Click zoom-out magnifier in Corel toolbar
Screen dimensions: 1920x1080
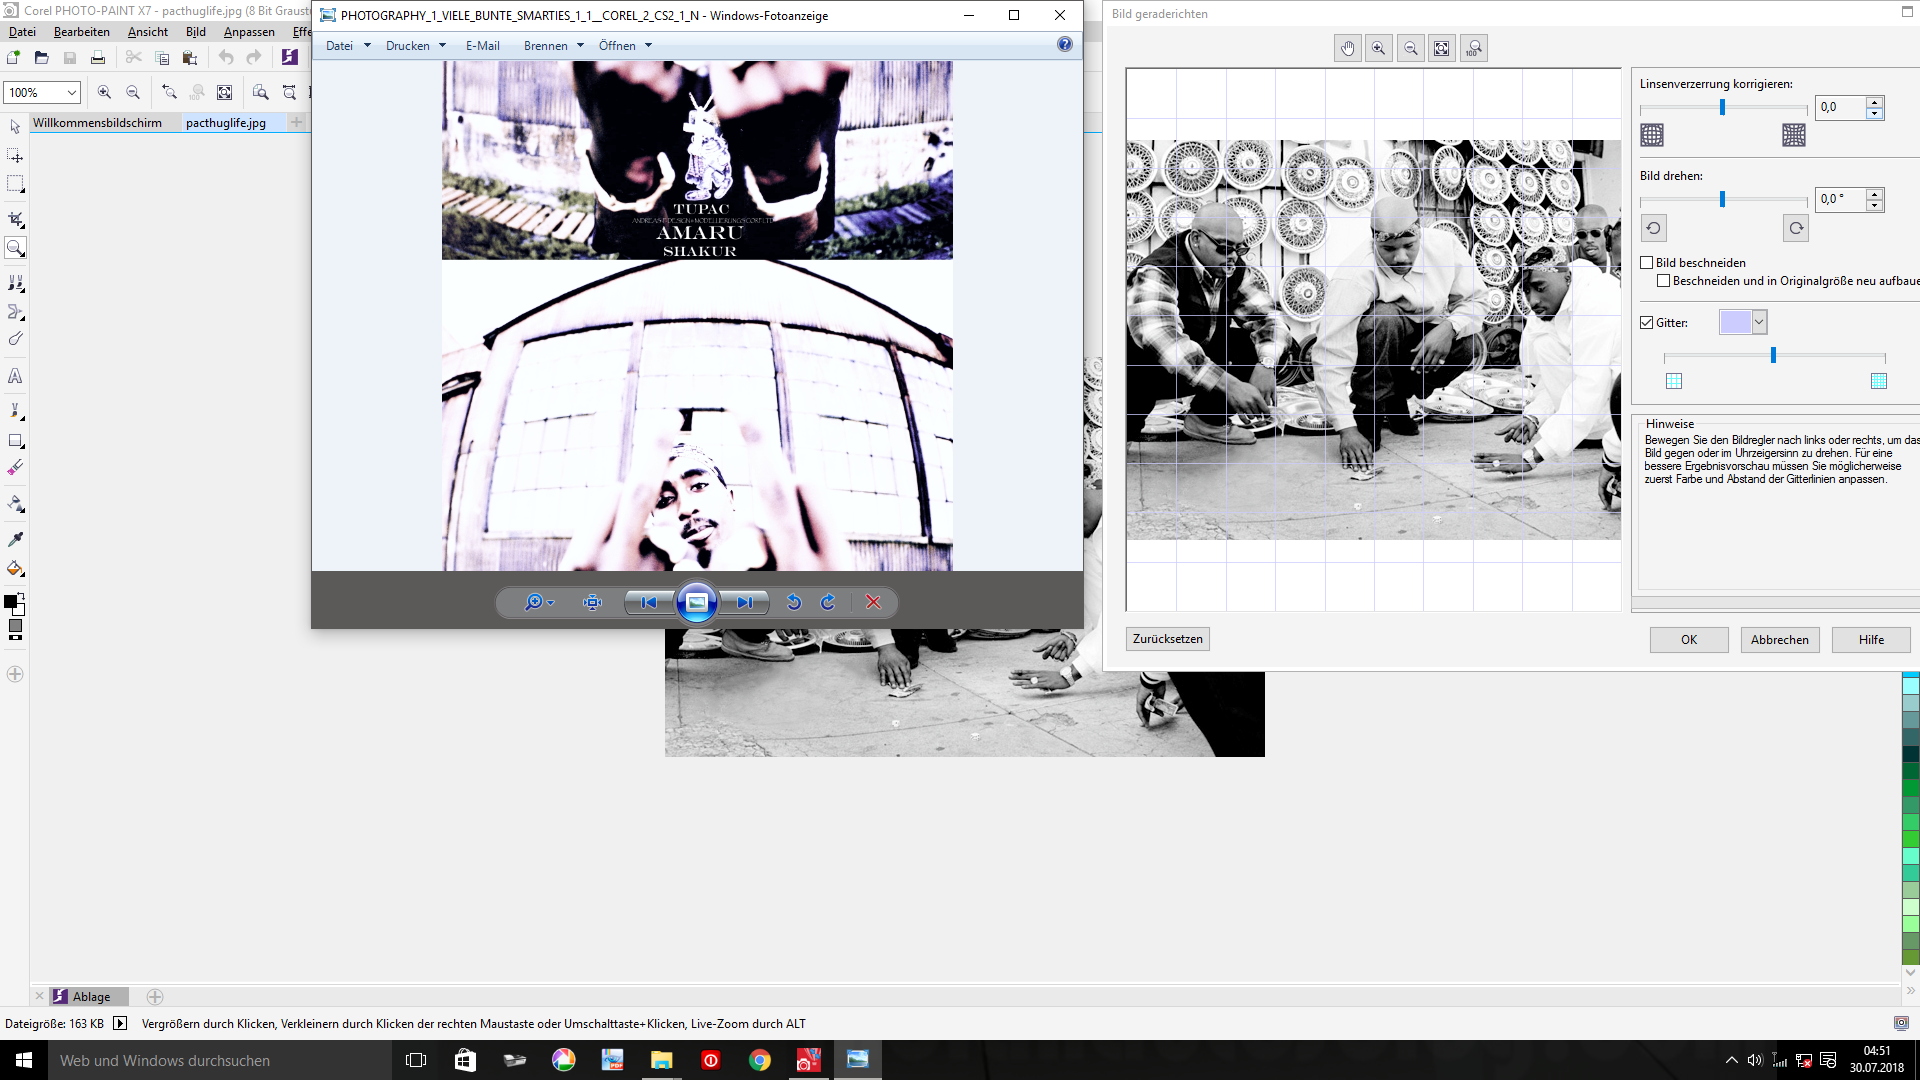click(133, 92)
